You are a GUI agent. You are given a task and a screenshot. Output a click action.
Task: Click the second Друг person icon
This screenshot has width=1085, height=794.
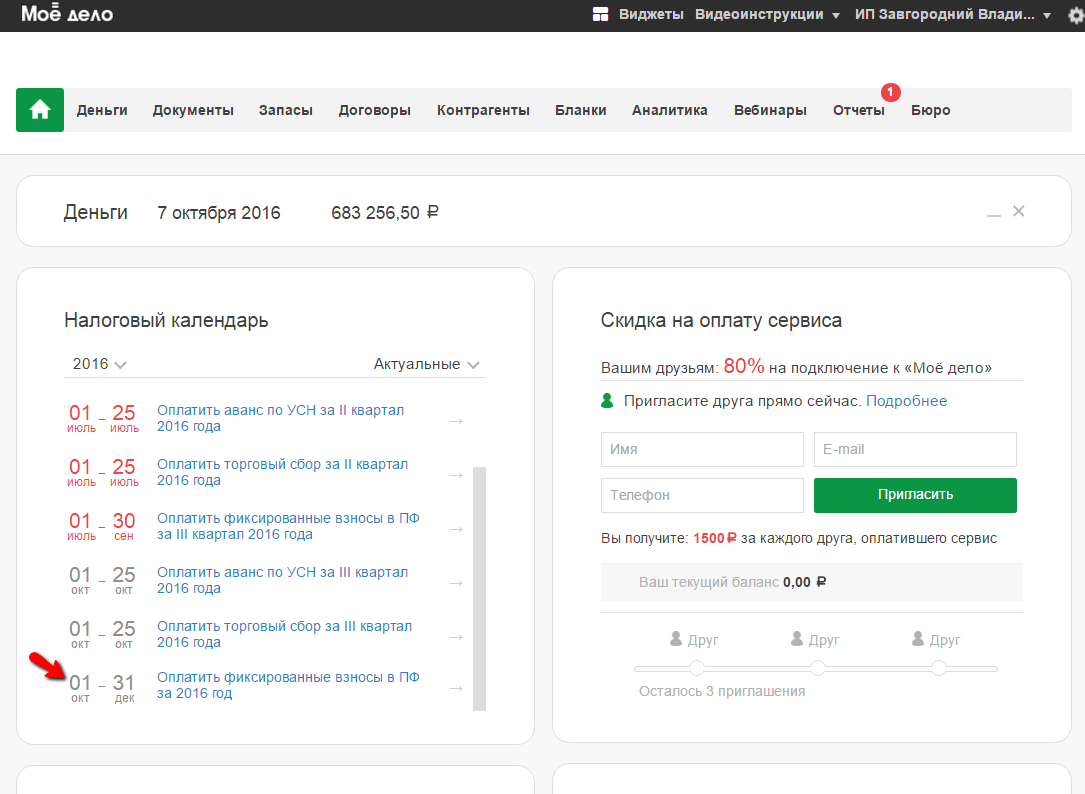click(797, 638)
